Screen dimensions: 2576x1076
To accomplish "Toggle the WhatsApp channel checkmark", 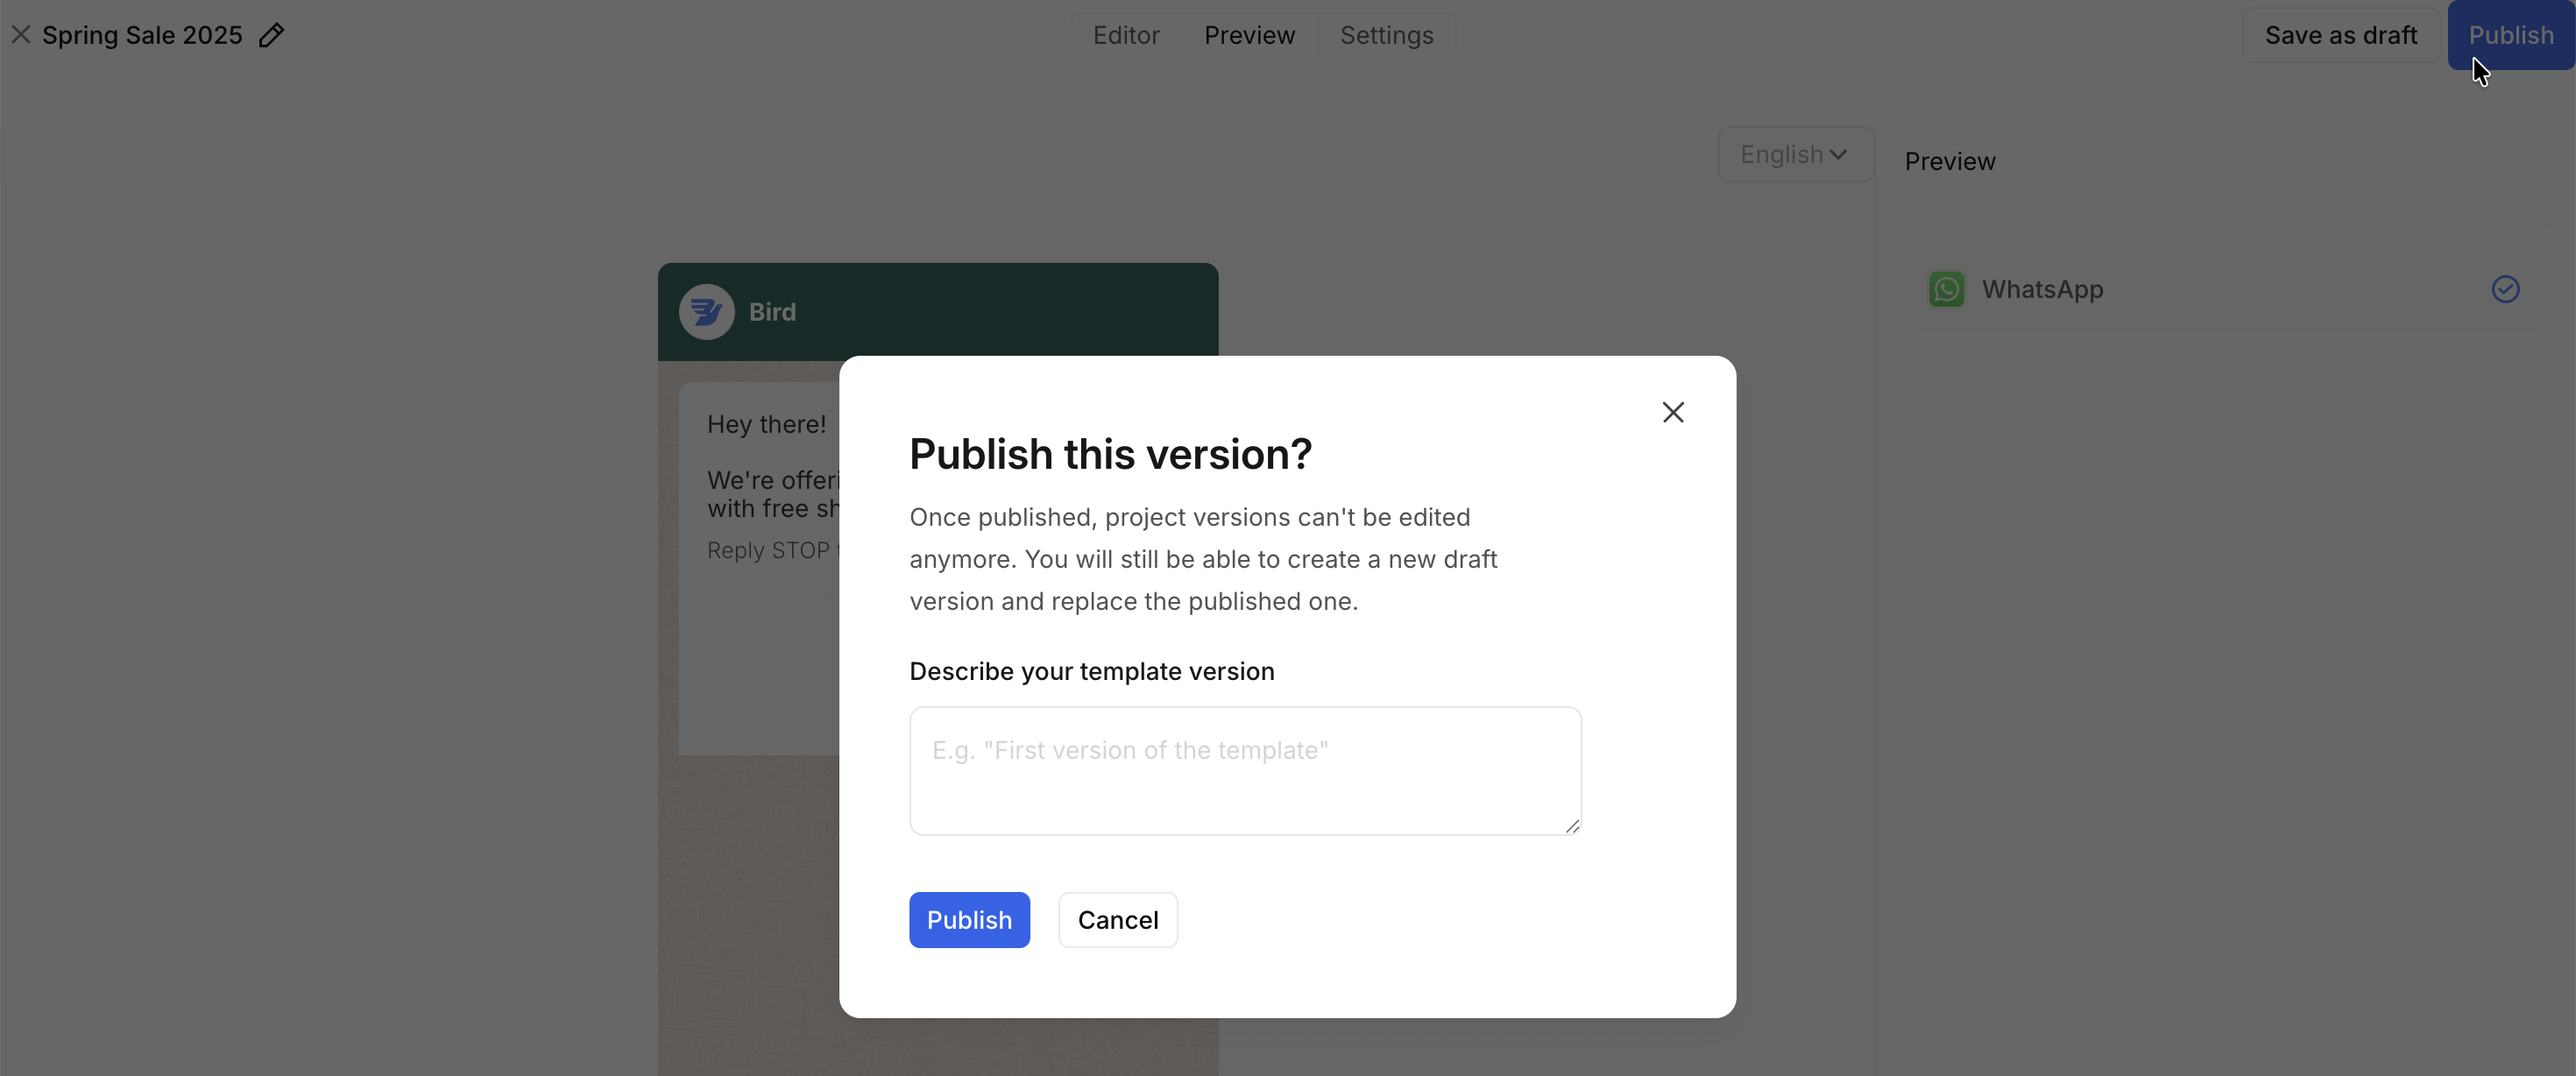I will [x=2505, y=289].
